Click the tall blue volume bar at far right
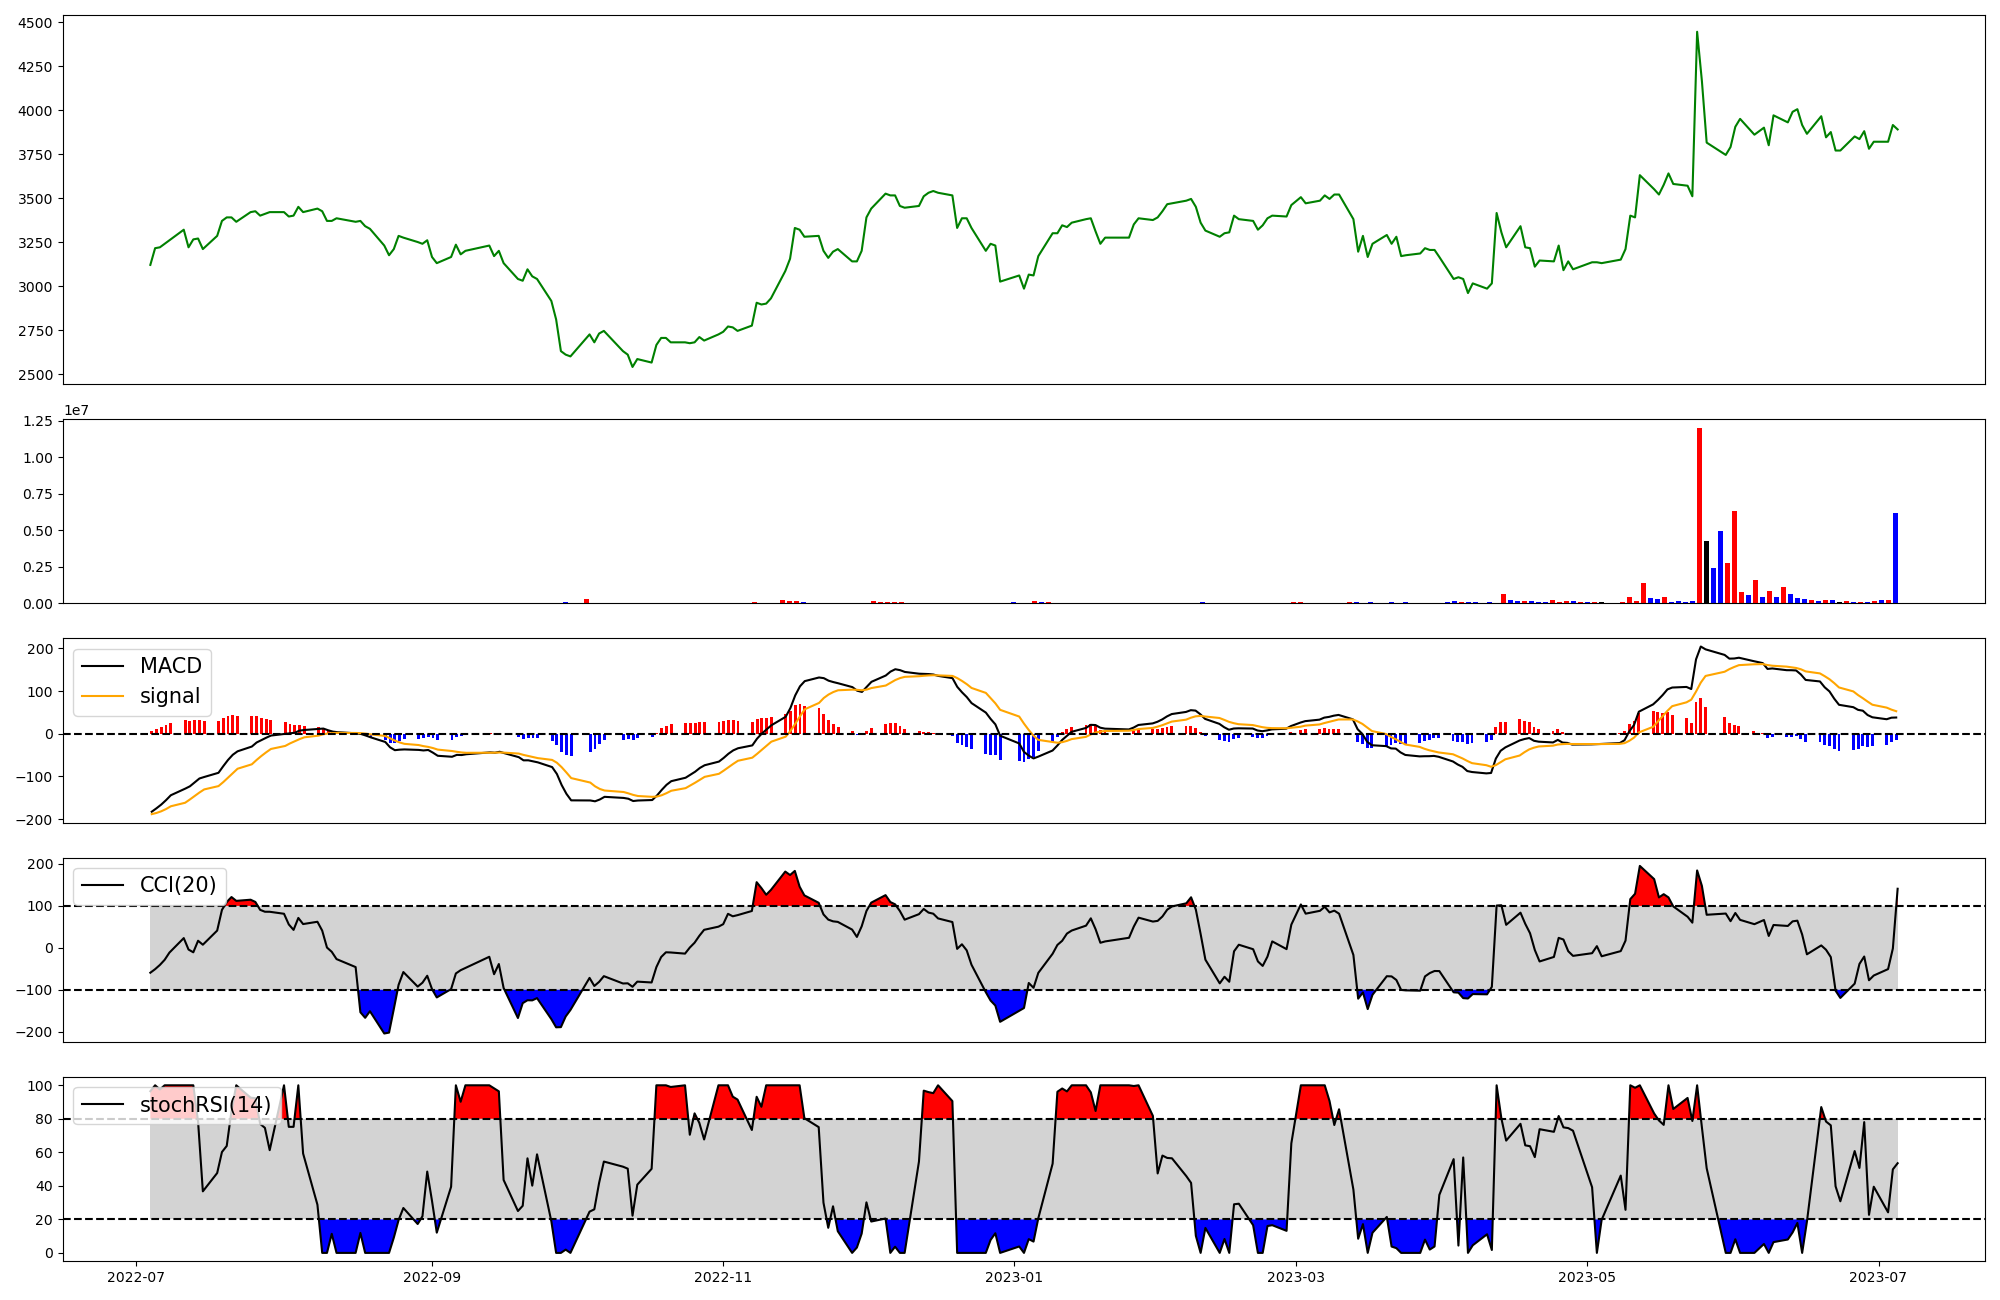Image resolution: width=2000 pixels, height=1300 pixels. coord(1895,558)
